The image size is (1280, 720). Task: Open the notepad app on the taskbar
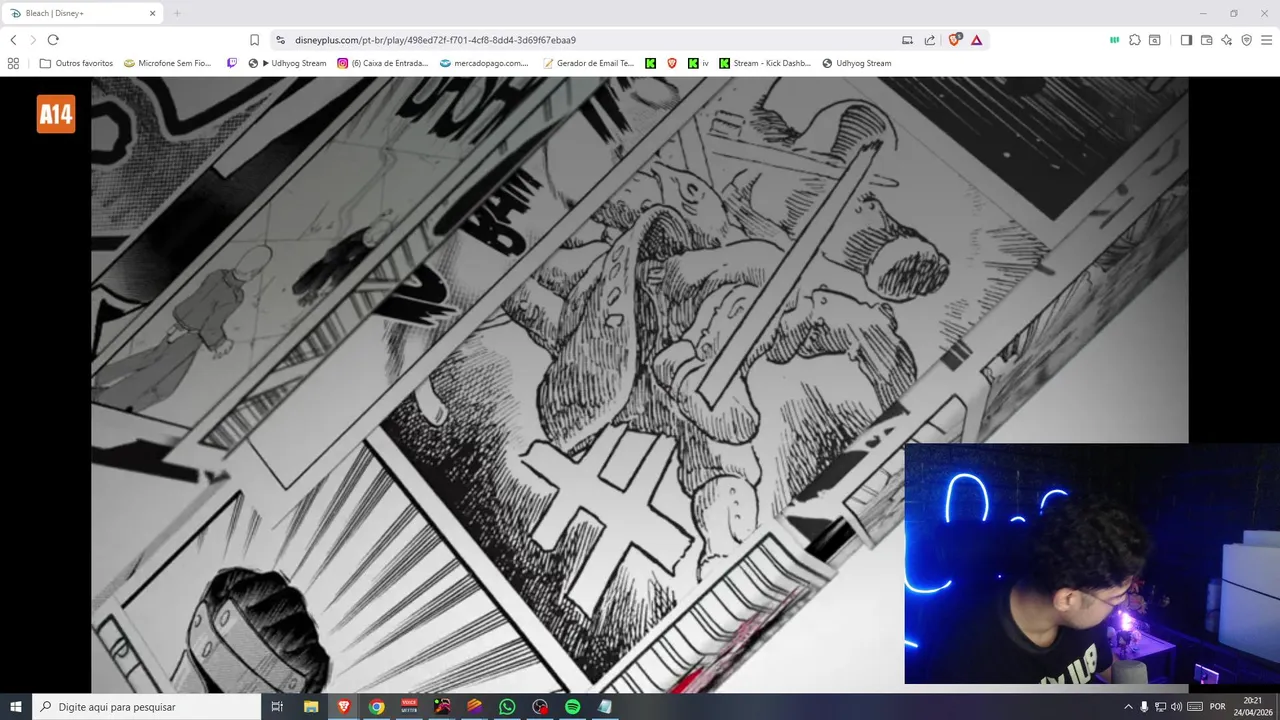point(604,707)
